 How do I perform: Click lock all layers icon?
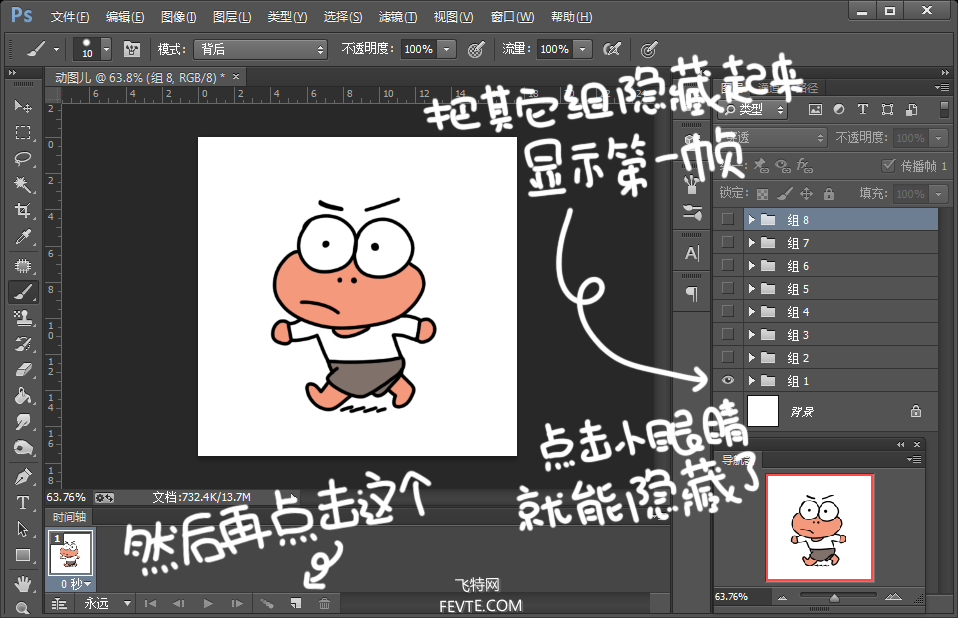coord(828,194)
